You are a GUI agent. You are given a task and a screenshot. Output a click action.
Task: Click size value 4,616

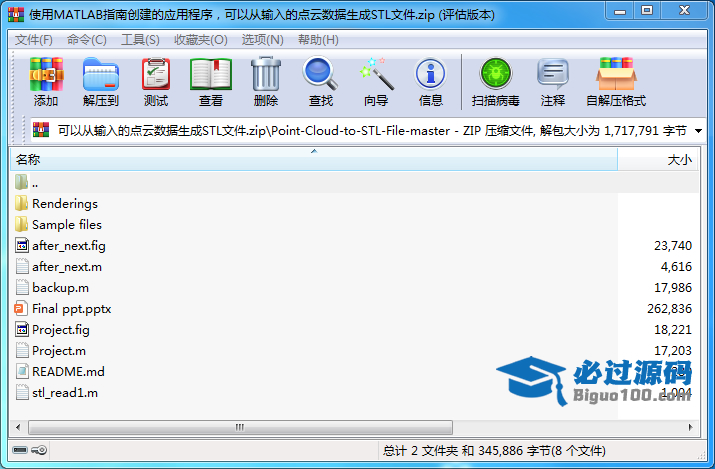point(676,267)
